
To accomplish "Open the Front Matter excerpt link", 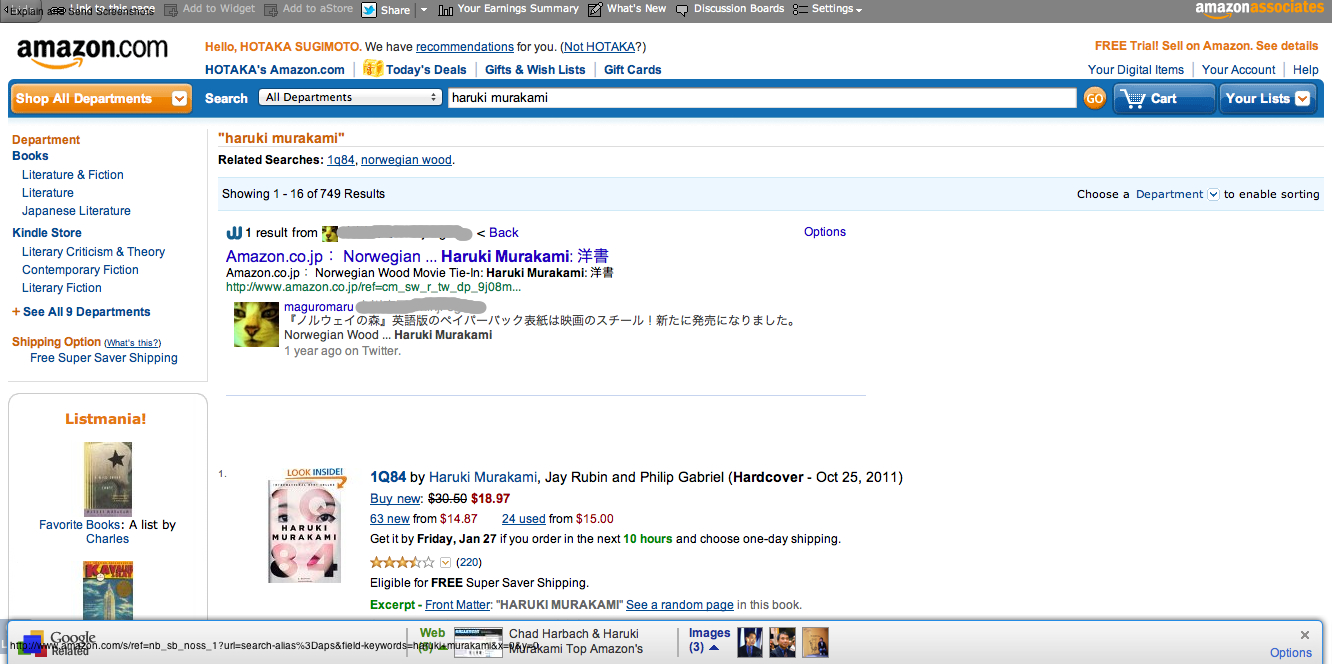I will [x=458, y=605].
